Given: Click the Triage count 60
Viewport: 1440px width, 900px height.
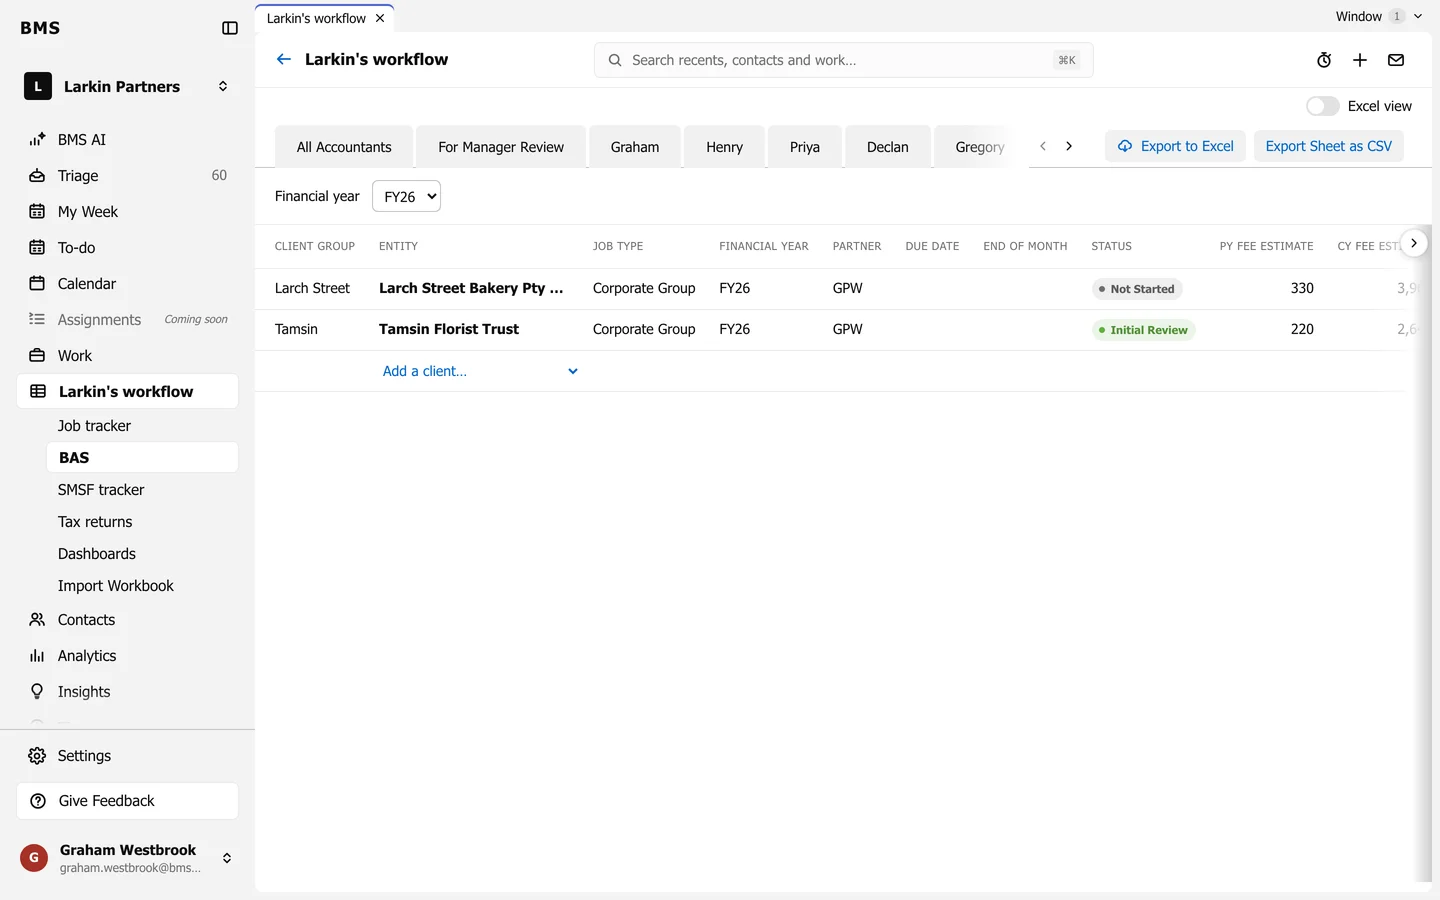Looking at the screenshot, I should click(219, 175).
